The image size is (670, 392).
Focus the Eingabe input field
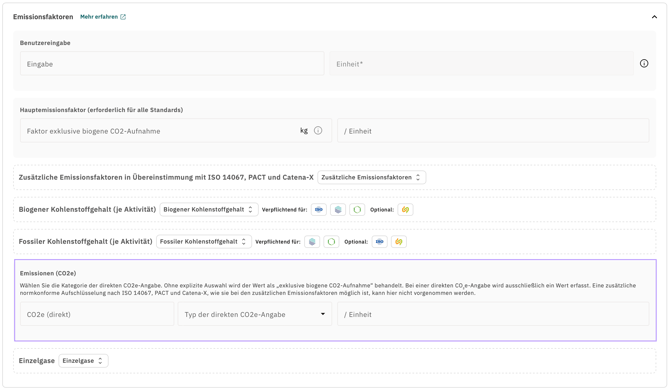pos(172,64)
